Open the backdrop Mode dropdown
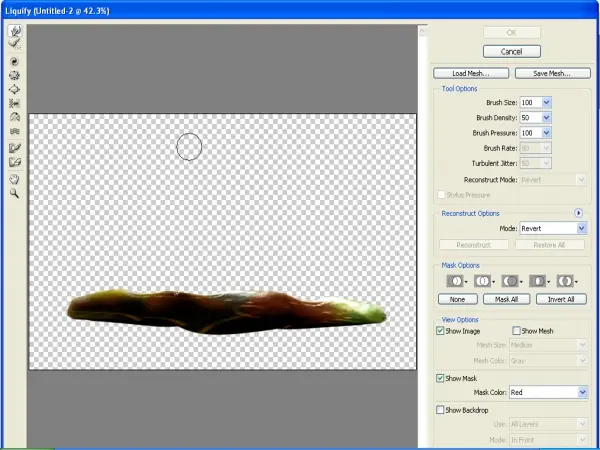This screenshot has height=450, width=600. tap(548, 440)
